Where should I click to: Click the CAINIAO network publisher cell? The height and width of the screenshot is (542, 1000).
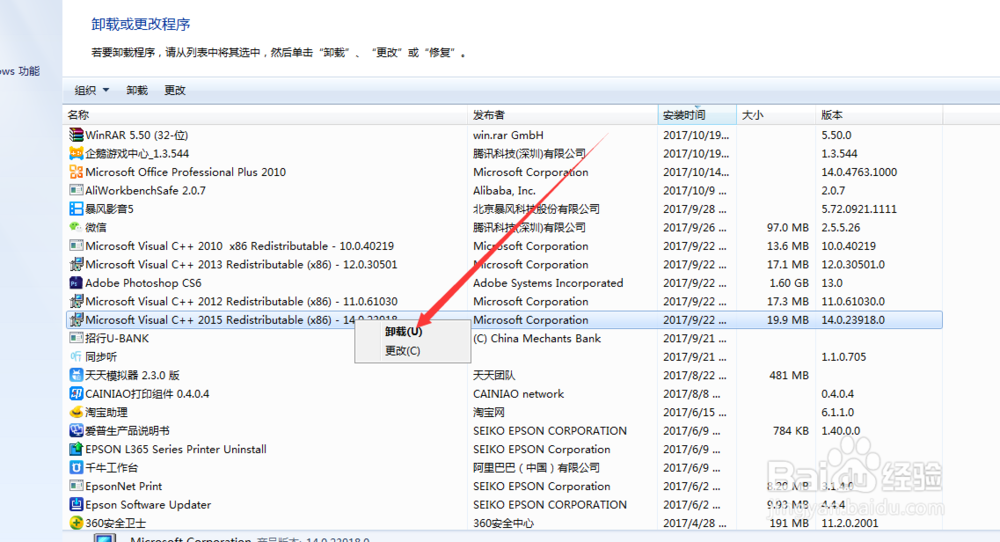pyautogui.click(x=518, y=394)
